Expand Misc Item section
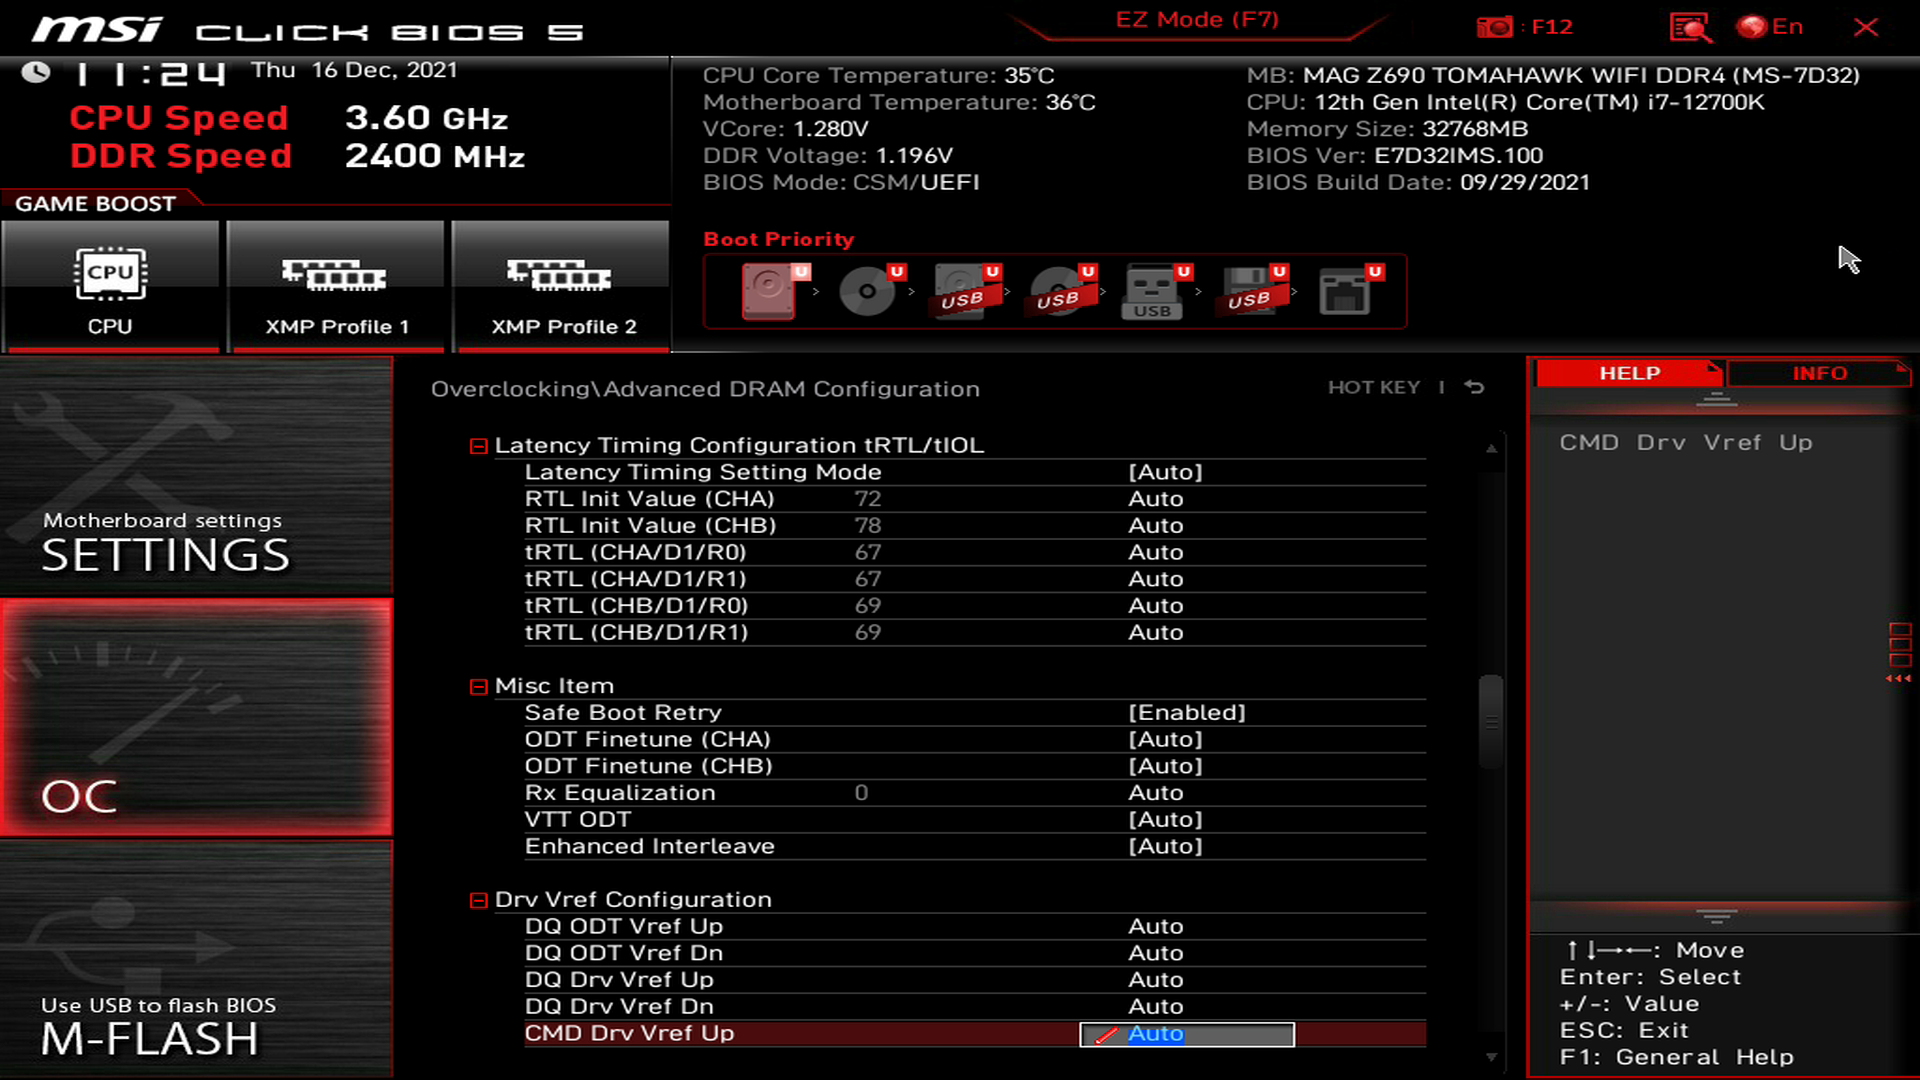Viewport: 1920px width, 1080px height. [477, 686]
